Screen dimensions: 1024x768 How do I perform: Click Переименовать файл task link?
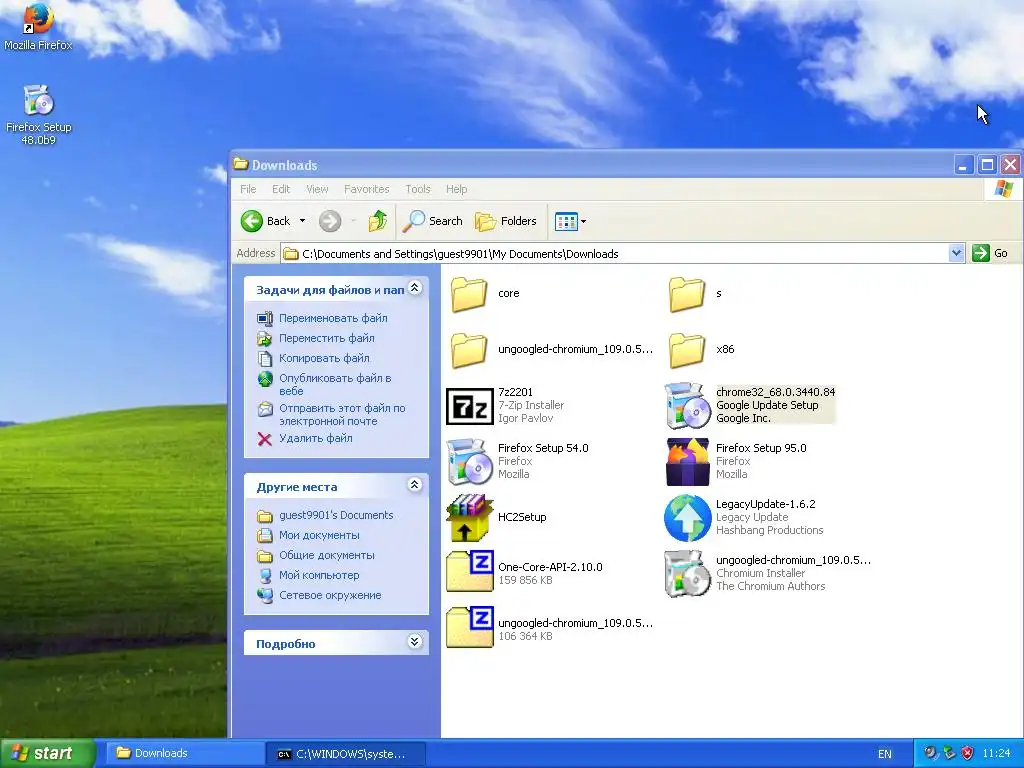(333, 318)
